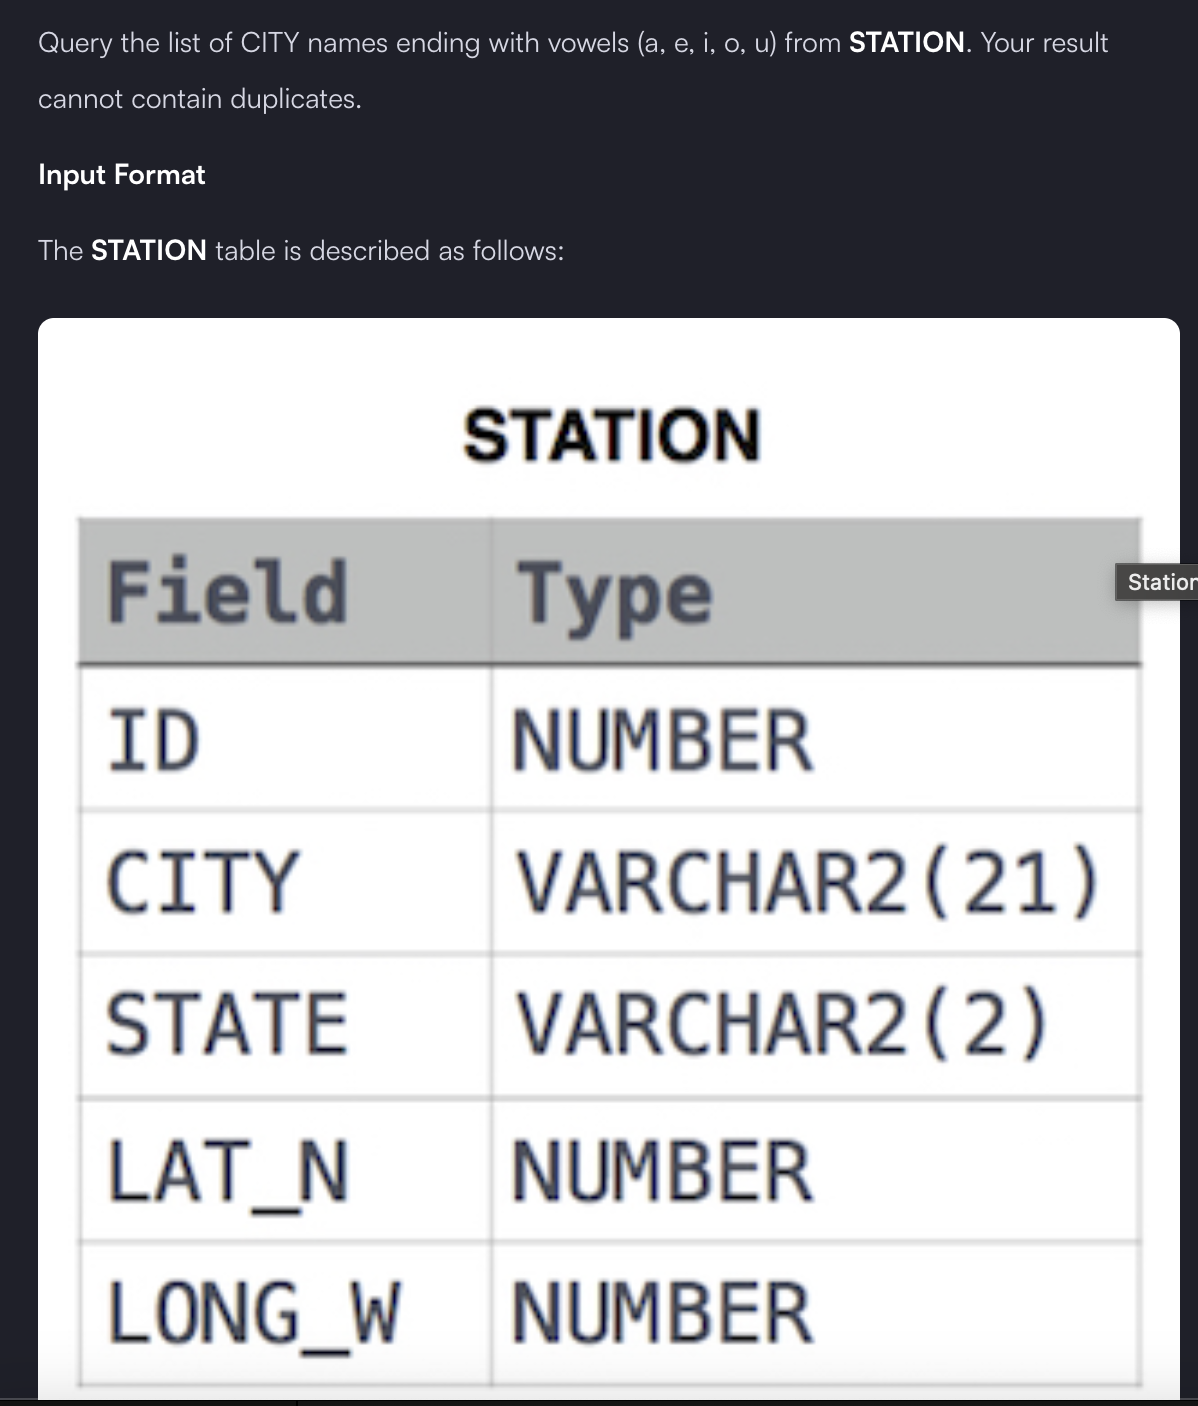This screenshot has height=1406, width=1198.
Task: Select the LAT_N field cell
Action: coord(285,1170)
